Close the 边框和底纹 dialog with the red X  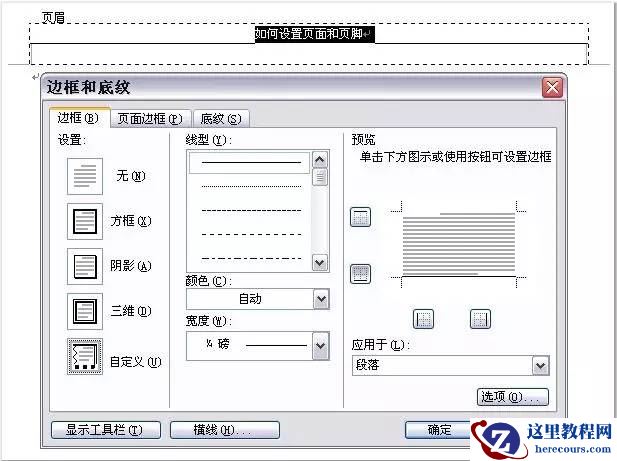(x=552, y=87)
